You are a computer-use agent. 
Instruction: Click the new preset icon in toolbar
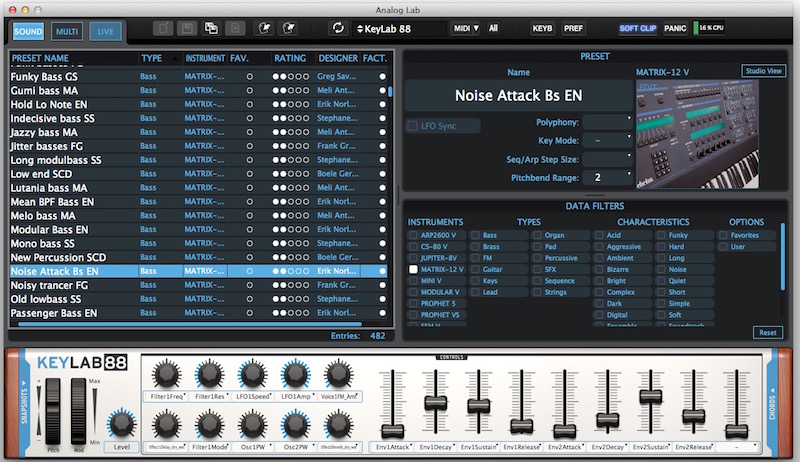[163, 29]
